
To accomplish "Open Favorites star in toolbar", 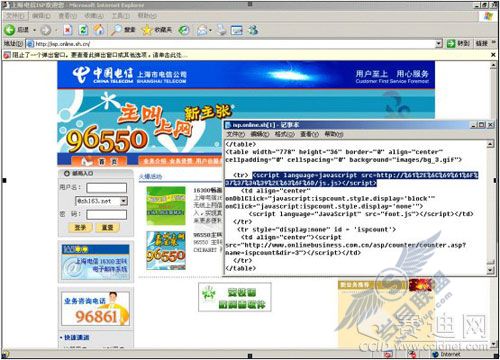I will (x=147, y=30).
